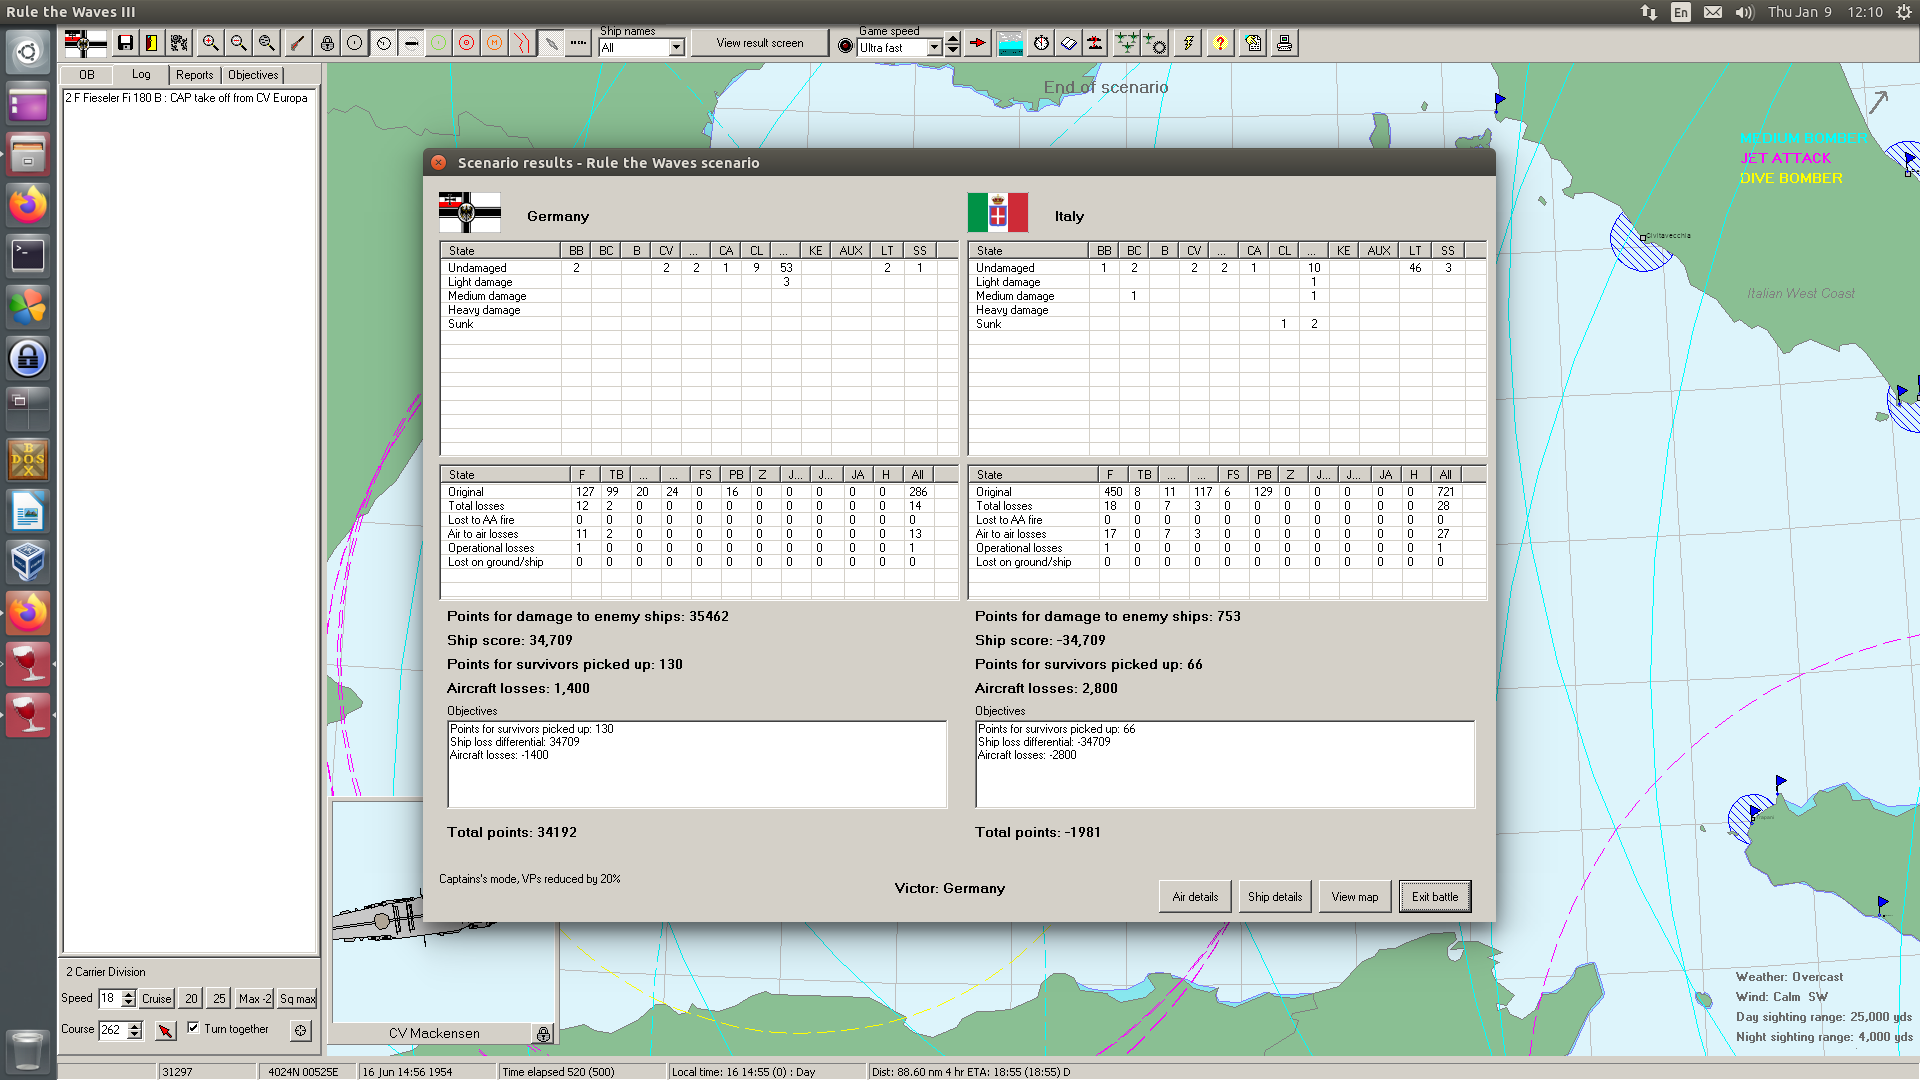The image size is (1920, 1080).
Task: Click the Cruise speed button
Action: (157, 998)
